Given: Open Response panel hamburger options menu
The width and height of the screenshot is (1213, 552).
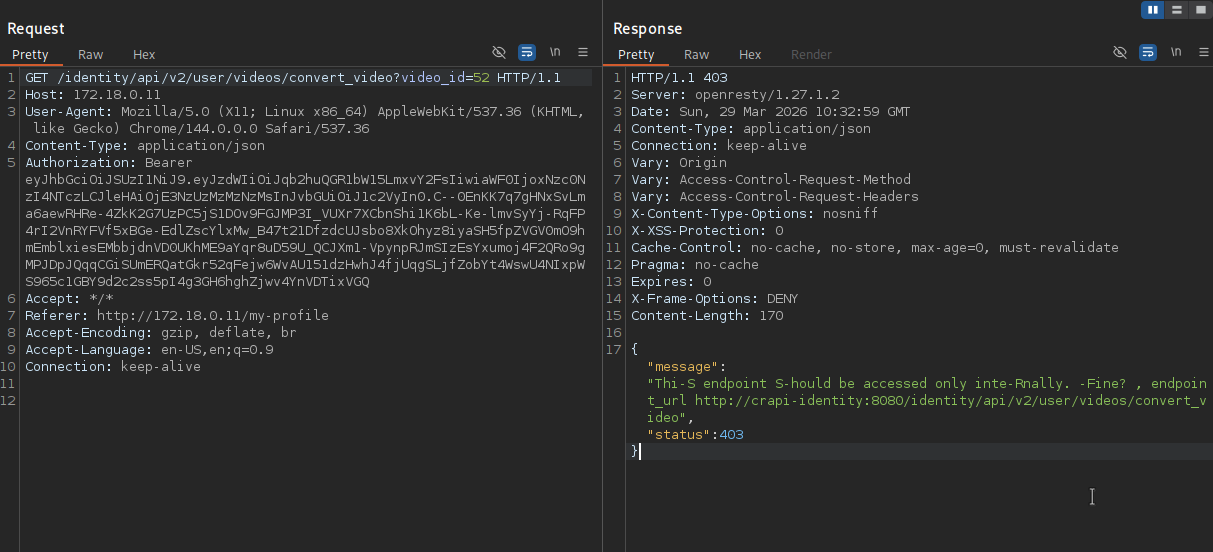Looking at the screenshot, I should (1202, 52).
